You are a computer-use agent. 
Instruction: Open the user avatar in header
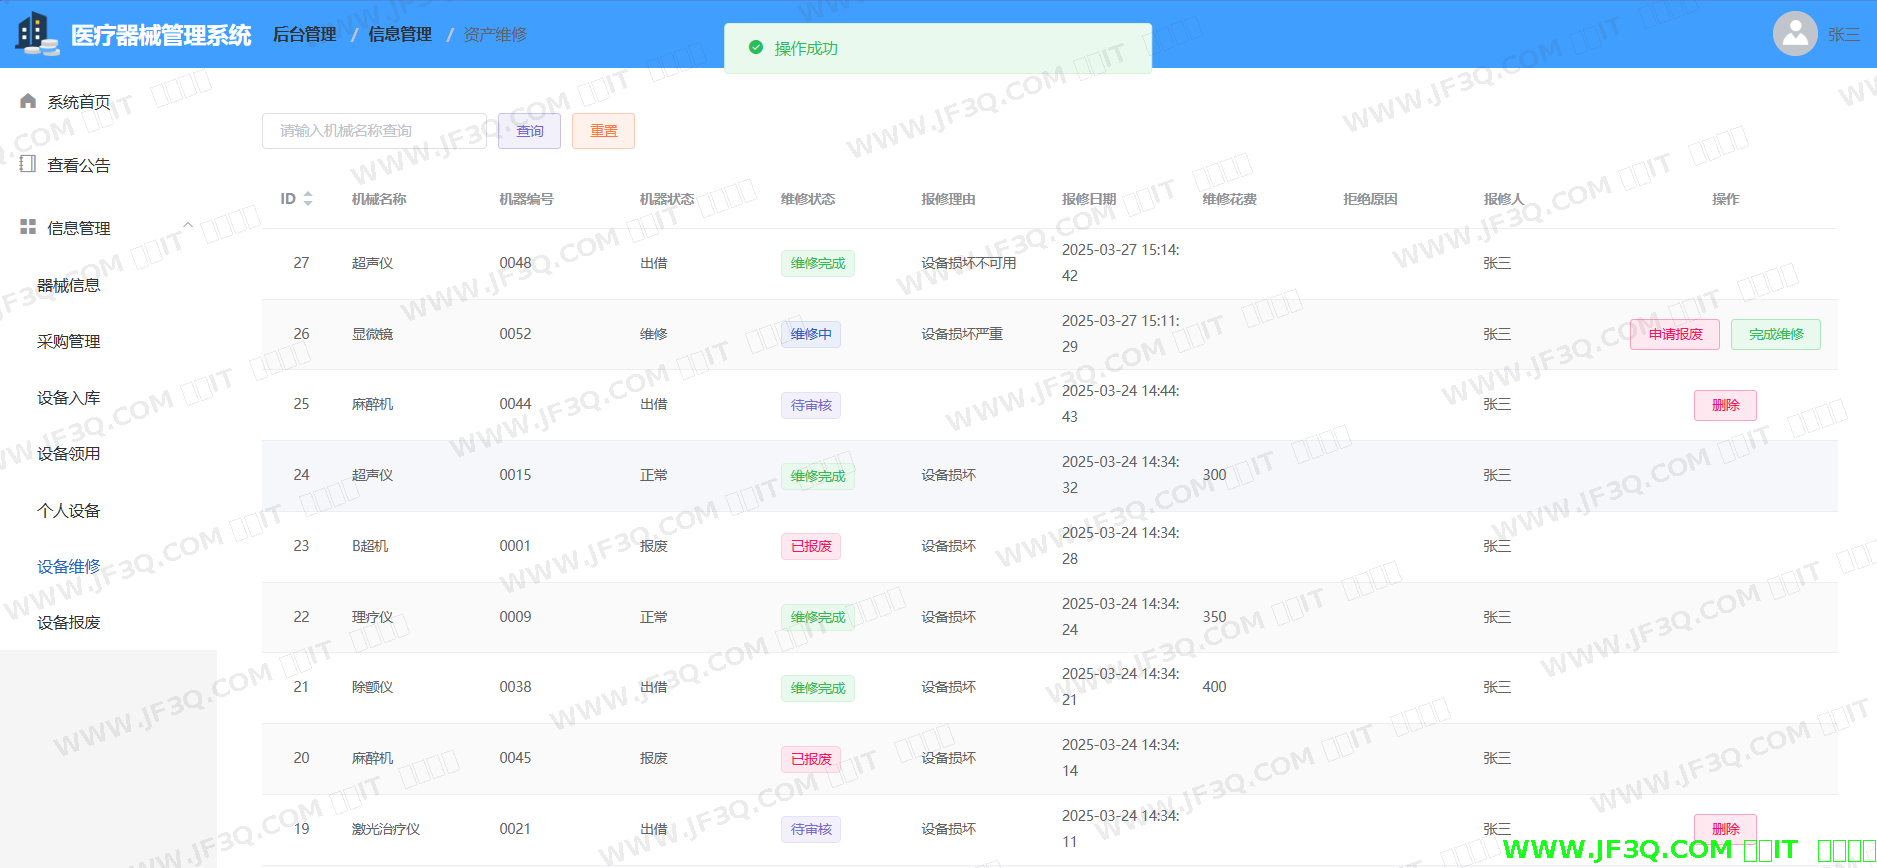(x=1794, y=34)
